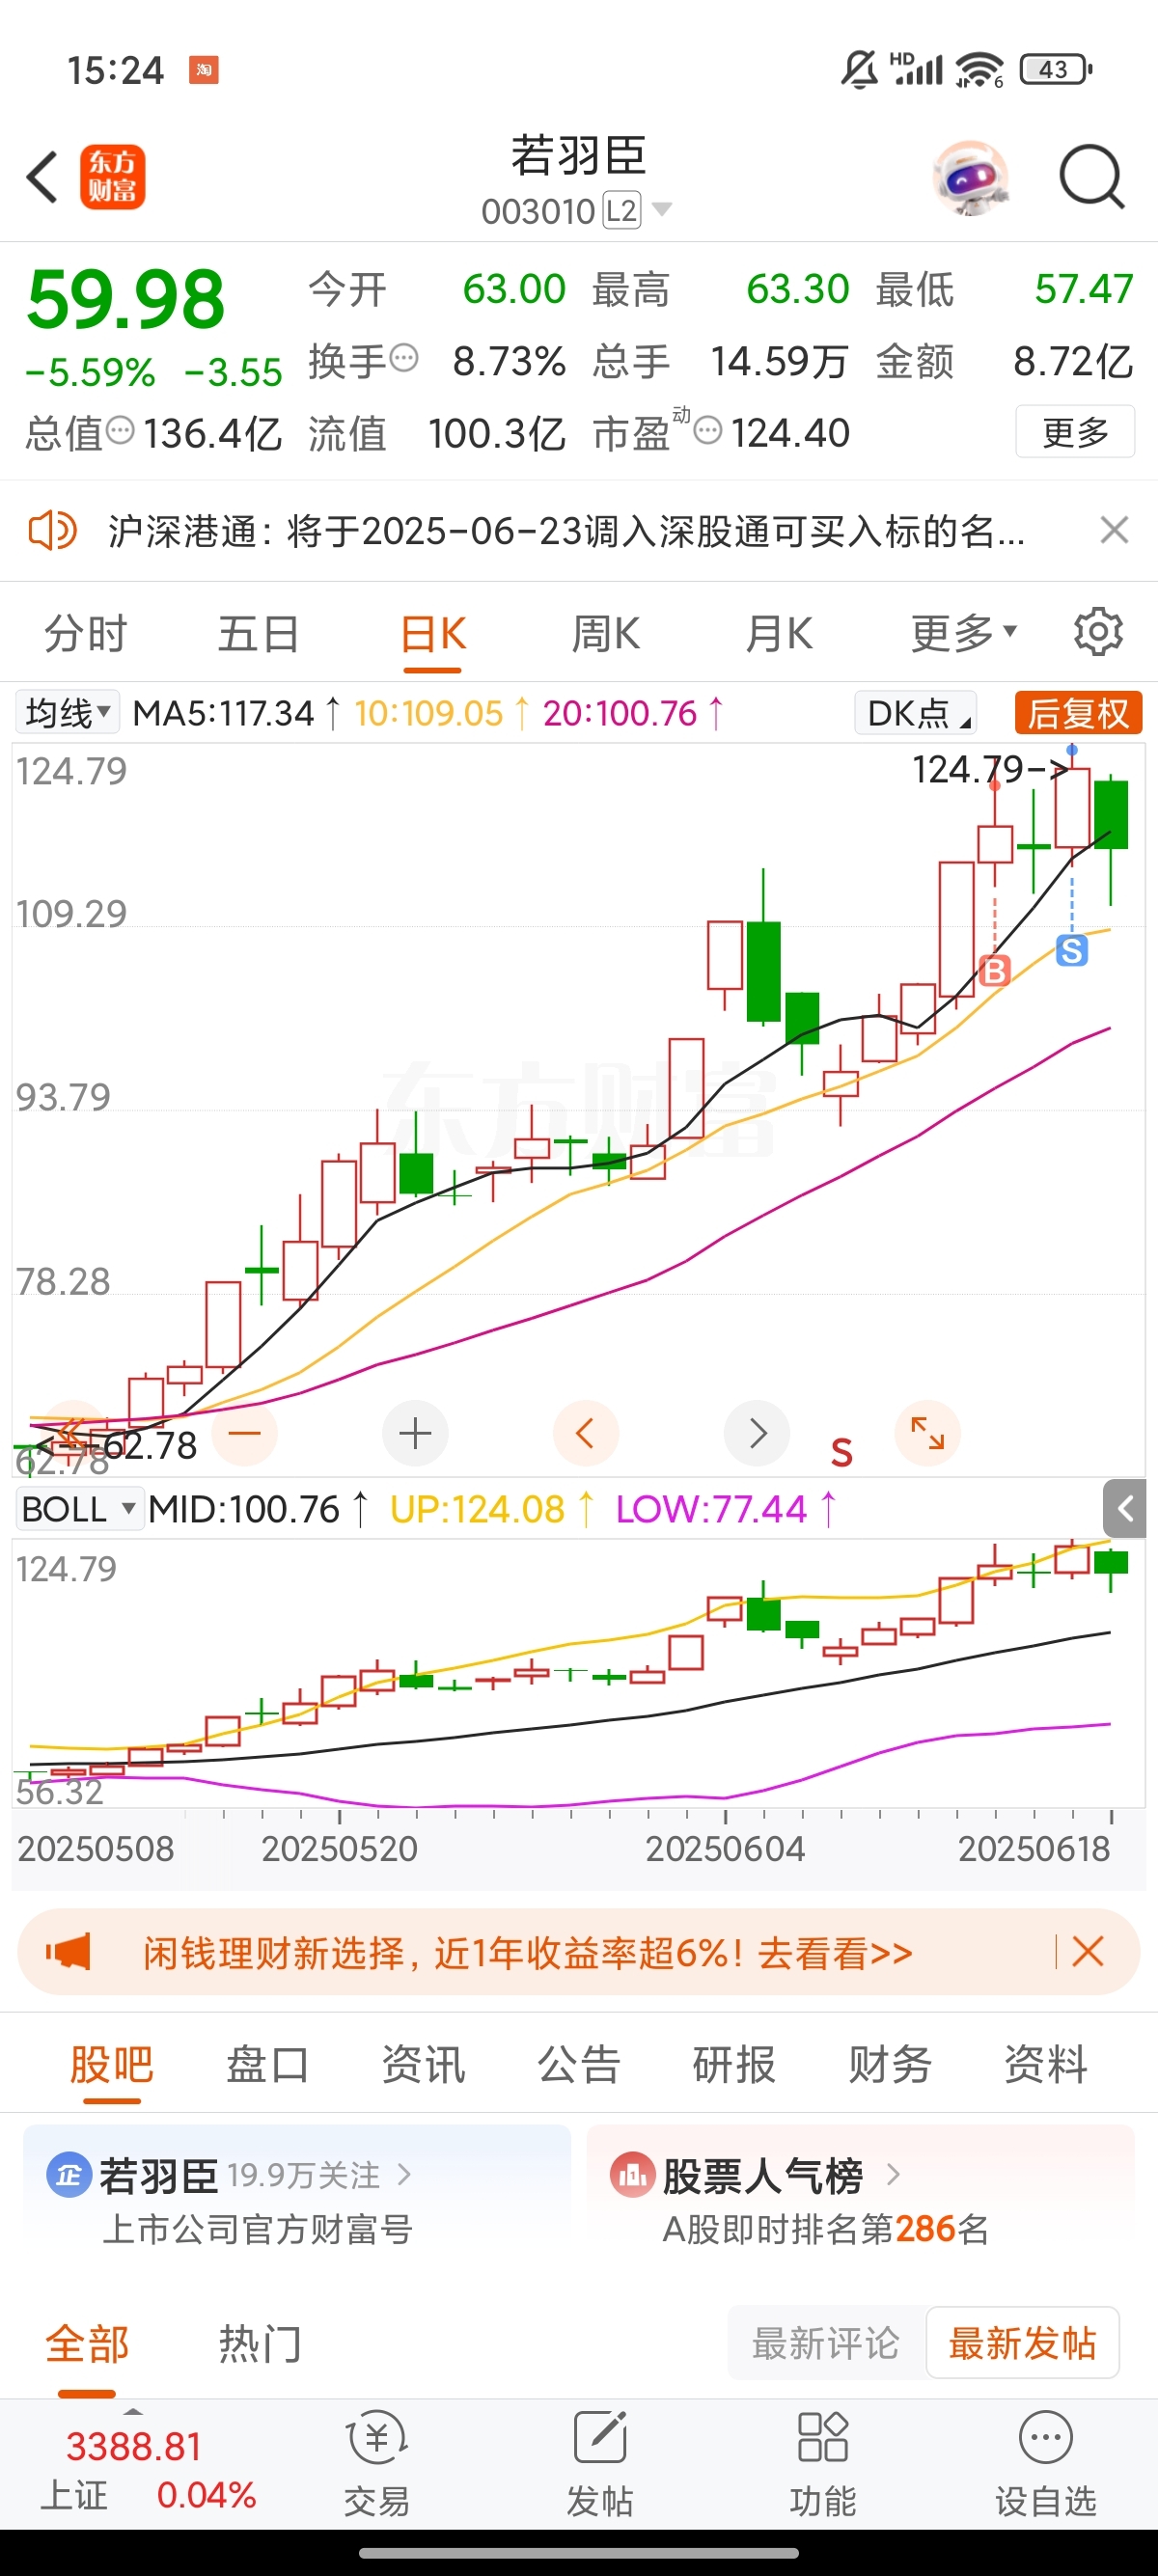The width and height of the screenshot is (1158, 2576).
Task: Move chart left with orange arrow
Action: pyautogui.click(x=586, y=1433)
